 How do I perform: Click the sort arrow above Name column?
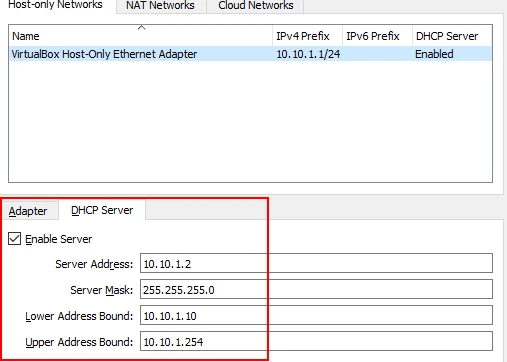pyautogui.click(x=141, y=27)
